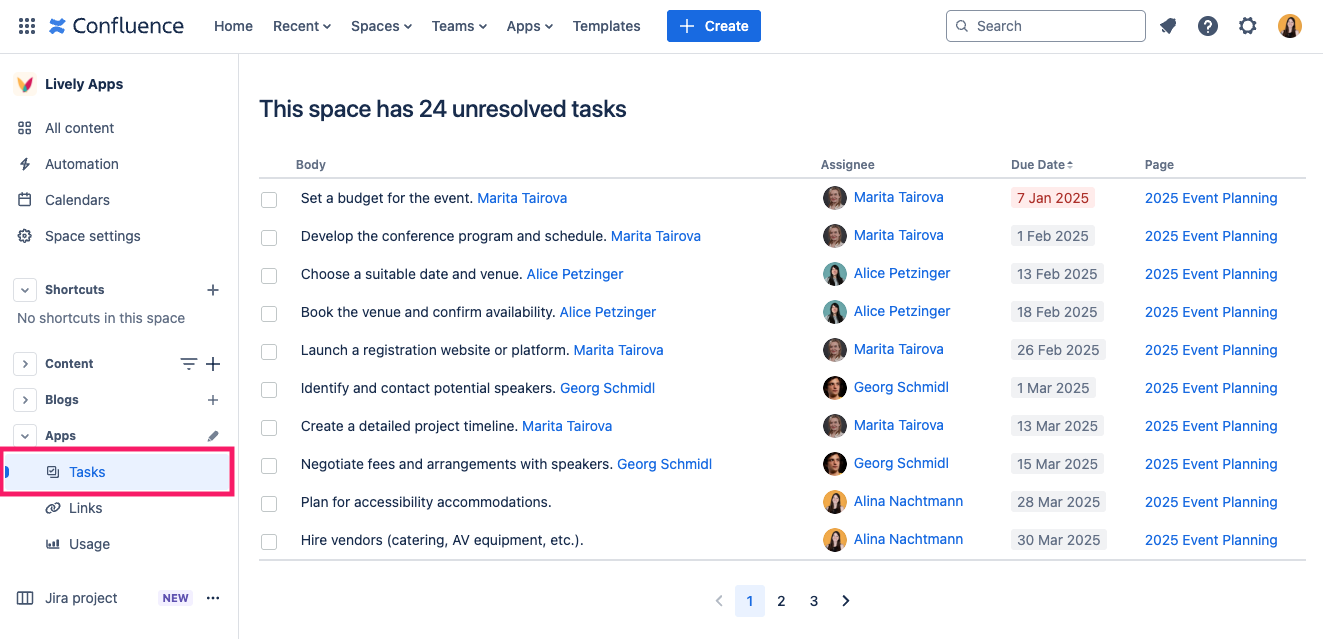Select Automation in the space sidebar
The height and width of the screenshot is (639, 1323).
[81, 163]
